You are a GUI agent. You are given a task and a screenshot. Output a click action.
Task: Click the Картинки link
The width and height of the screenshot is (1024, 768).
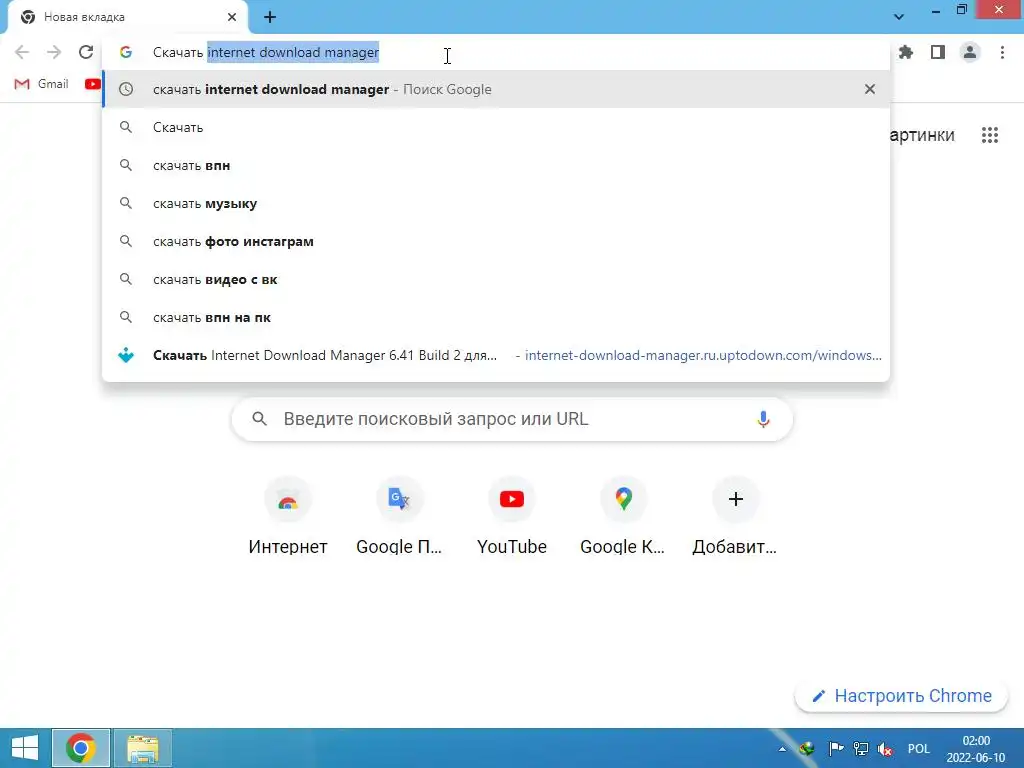(x=922, y=135)
